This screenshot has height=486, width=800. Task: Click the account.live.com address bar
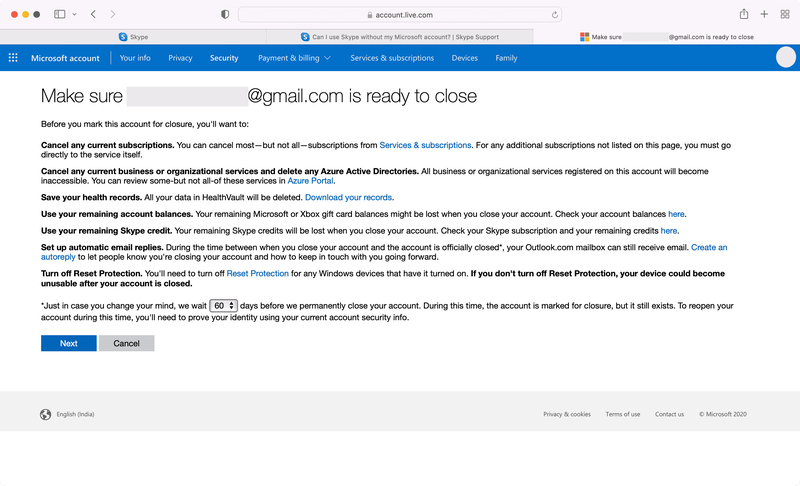[399, 15]
